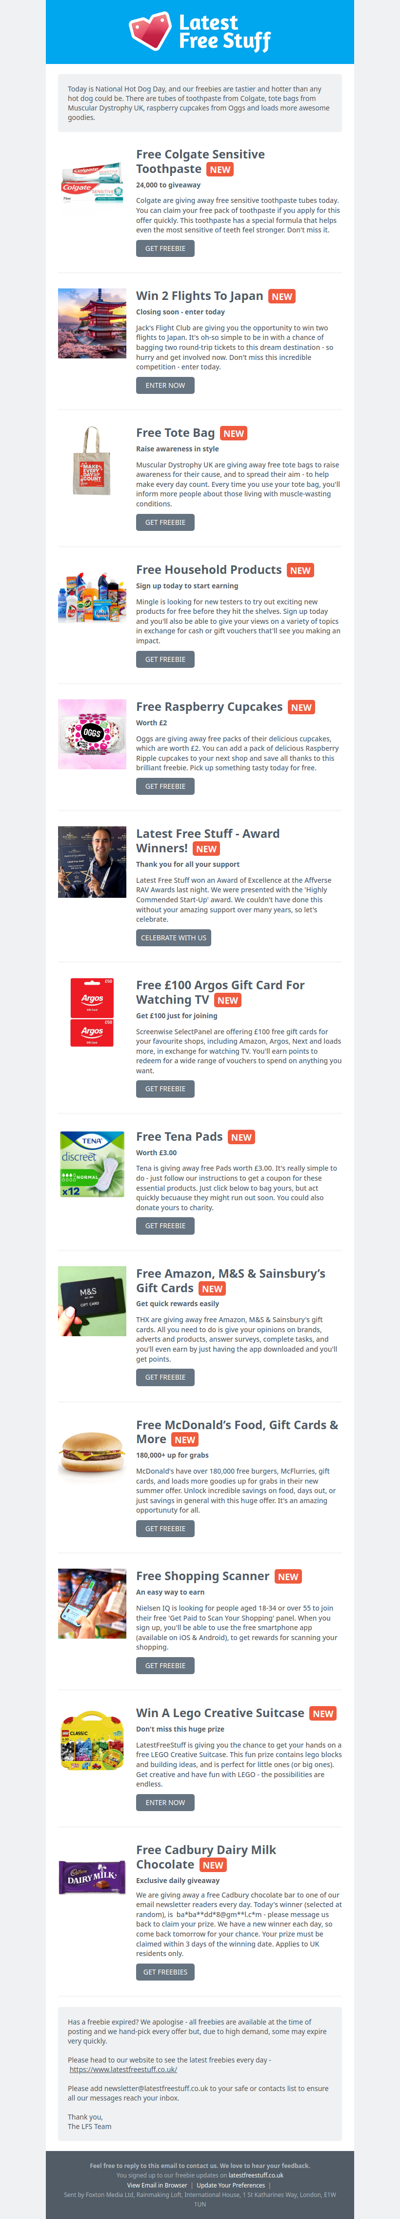Screen dimensions: 400x2219
Task: Click ENTER NOW under the Lego suitcase prize
Action: [165, 1802]
